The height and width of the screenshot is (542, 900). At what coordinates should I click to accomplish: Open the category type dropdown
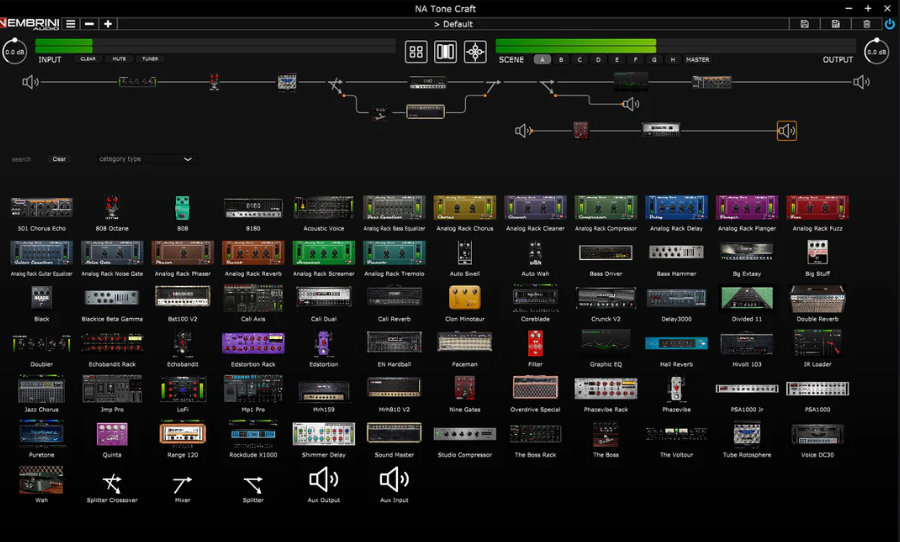[x=146, y=159]
